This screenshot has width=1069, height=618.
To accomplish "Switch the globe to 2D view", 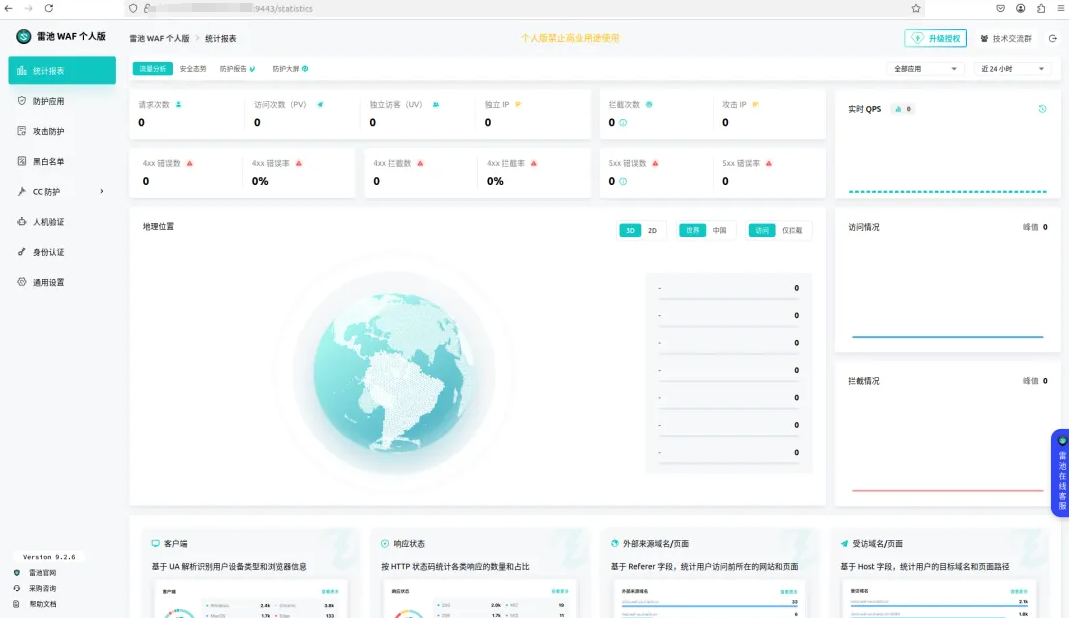I will [655, 229].
